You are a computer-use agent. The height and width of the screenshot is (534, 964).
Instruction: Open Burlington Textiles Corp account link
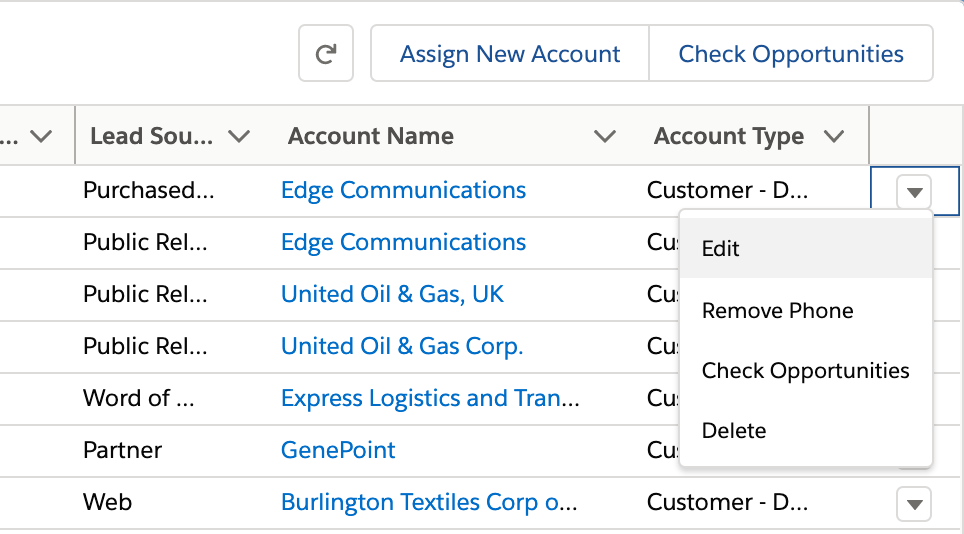[x=429, y=502]
